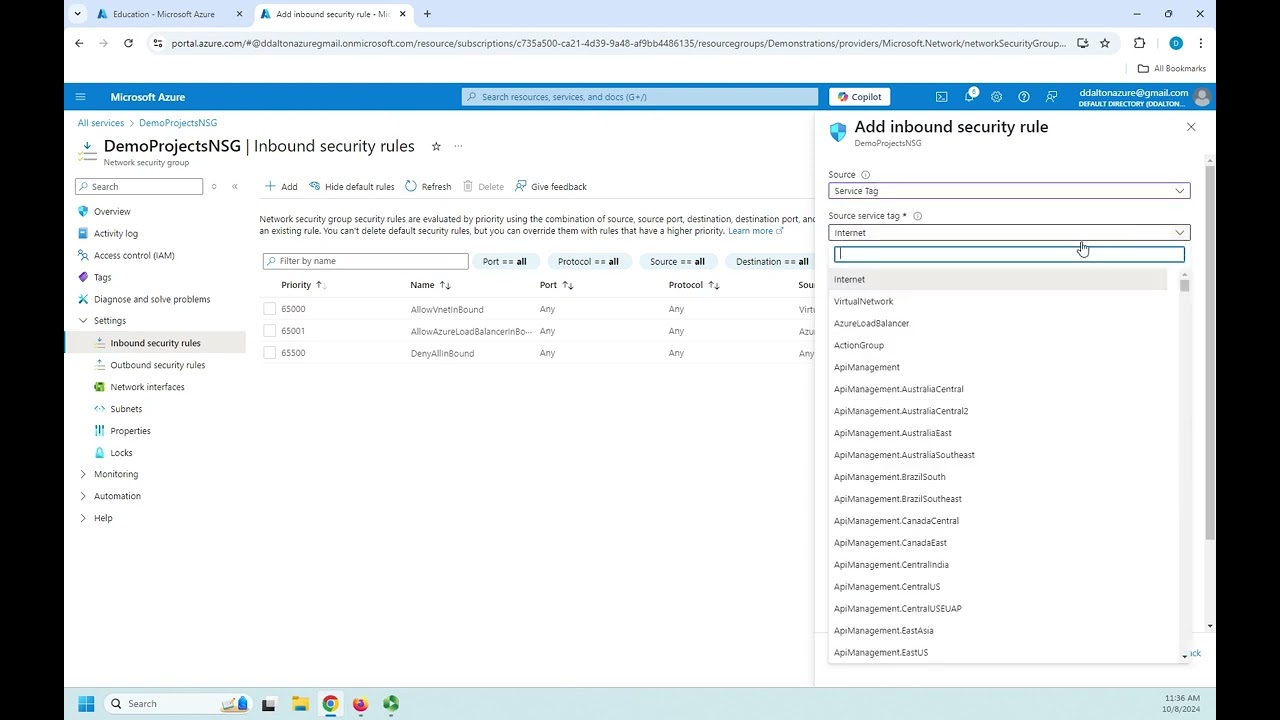This screenshot has height=720, width=1280.
Task: Open the Source dropdown showing Service Tag
Action: click(x=1009, y=191)
